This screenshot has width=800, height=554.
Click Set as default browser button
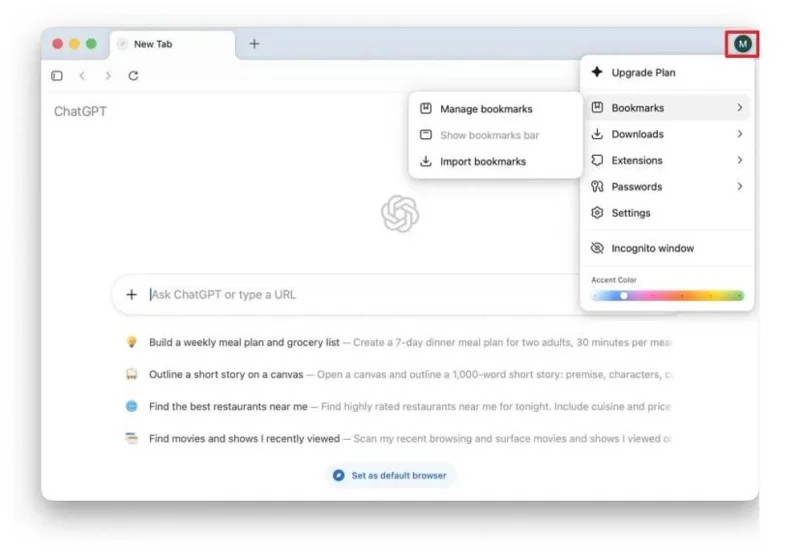(x=390, y=475)
